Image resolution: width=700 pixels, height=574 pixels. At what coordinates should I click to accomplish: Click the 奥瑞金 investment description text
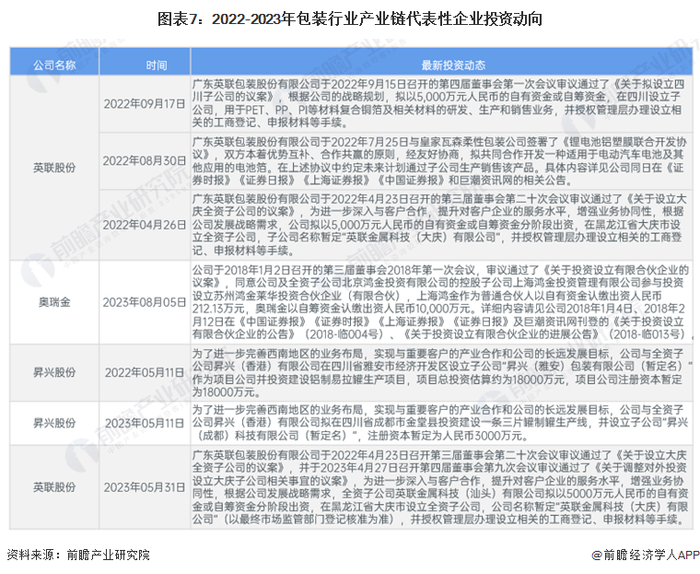(x=441, y=302)
